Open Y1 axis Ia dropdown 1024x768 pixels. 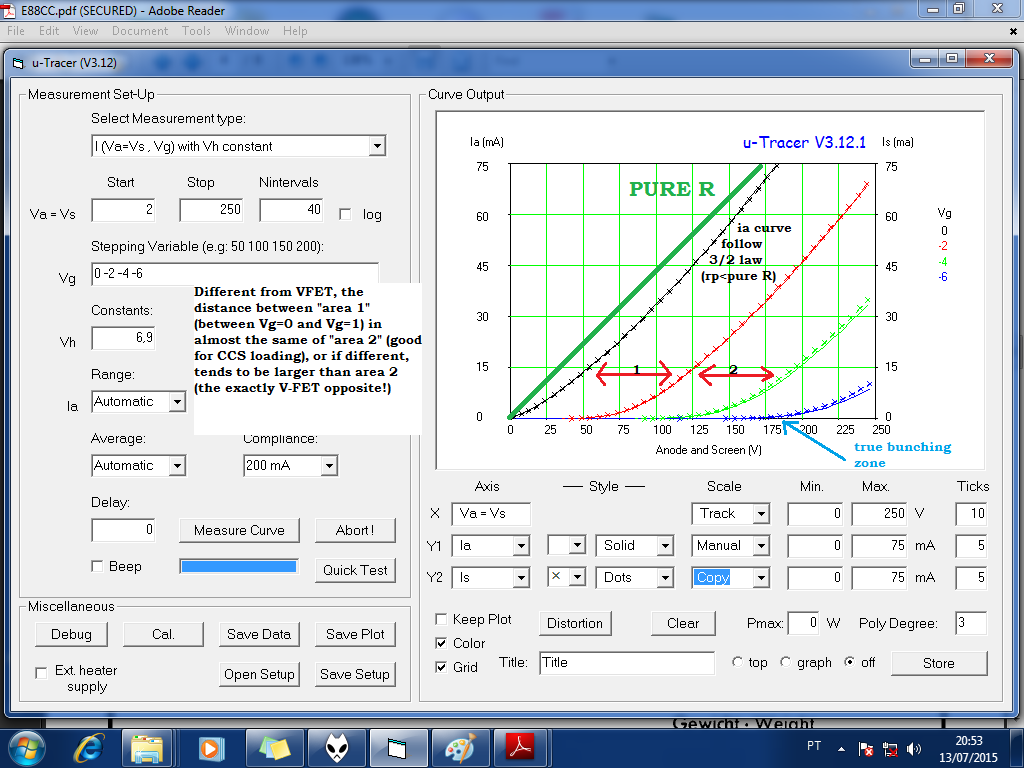click(520, 546)
